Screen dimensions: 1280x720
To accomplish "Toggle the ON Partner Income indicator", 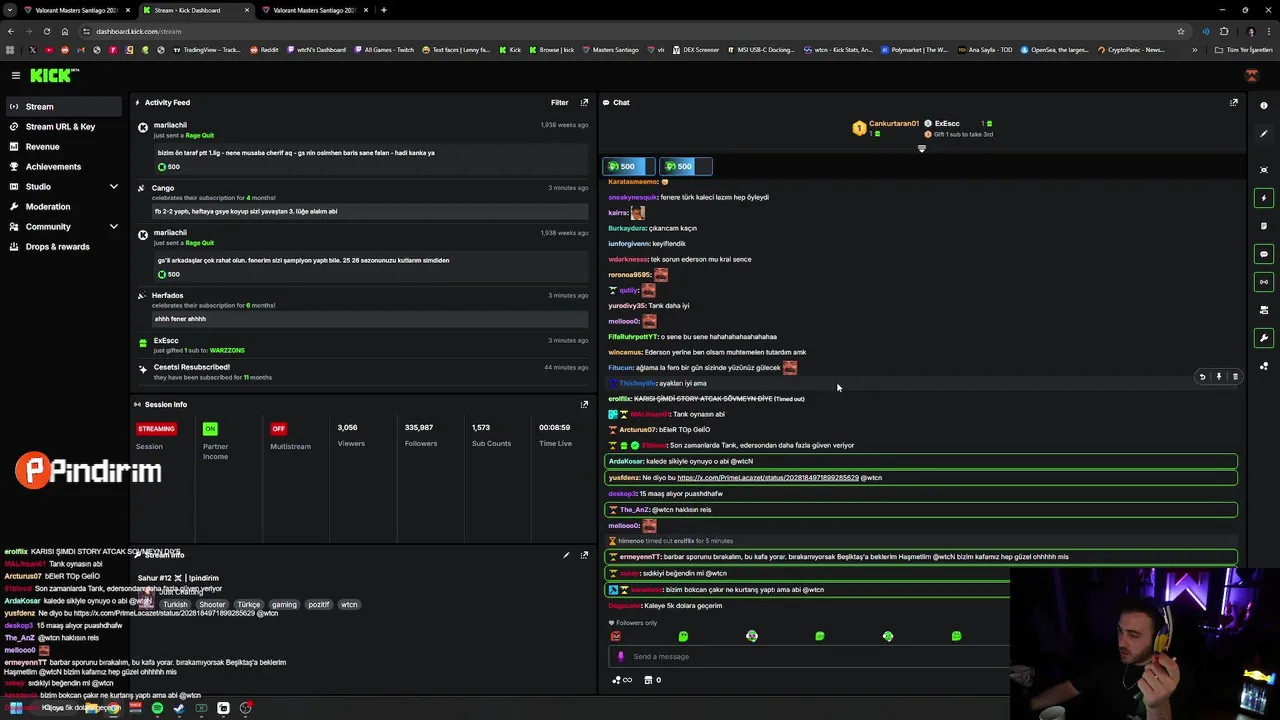I will 210,428.
